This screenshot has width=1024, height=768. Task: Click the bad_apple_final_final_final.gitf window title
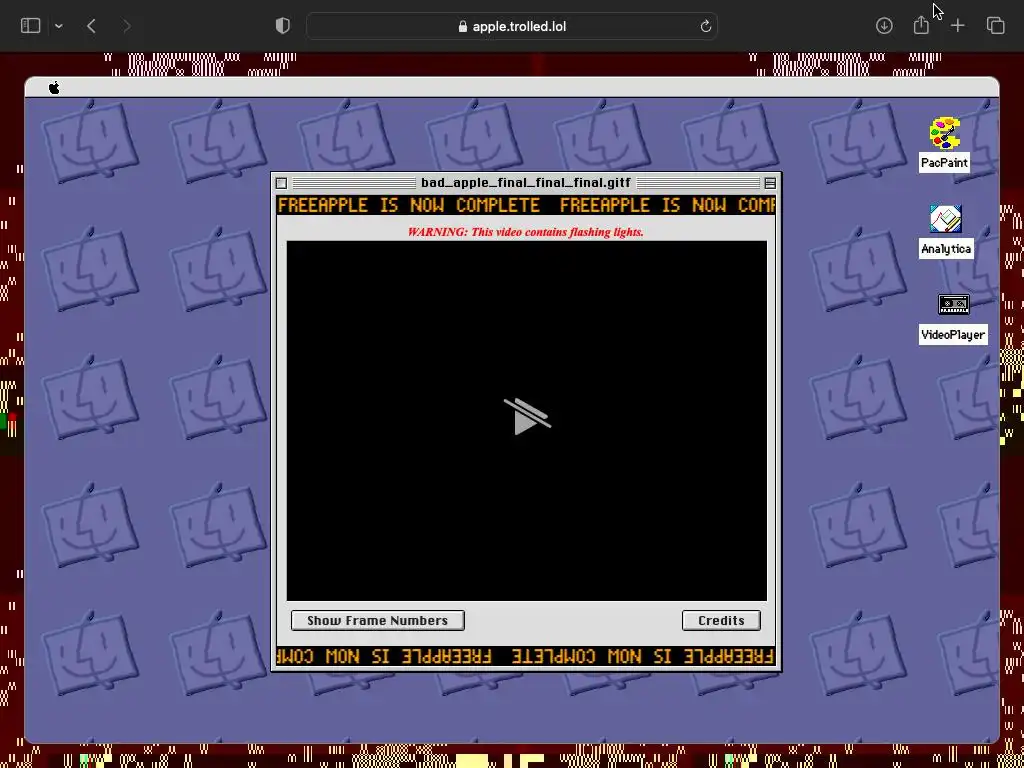[526, 183]
